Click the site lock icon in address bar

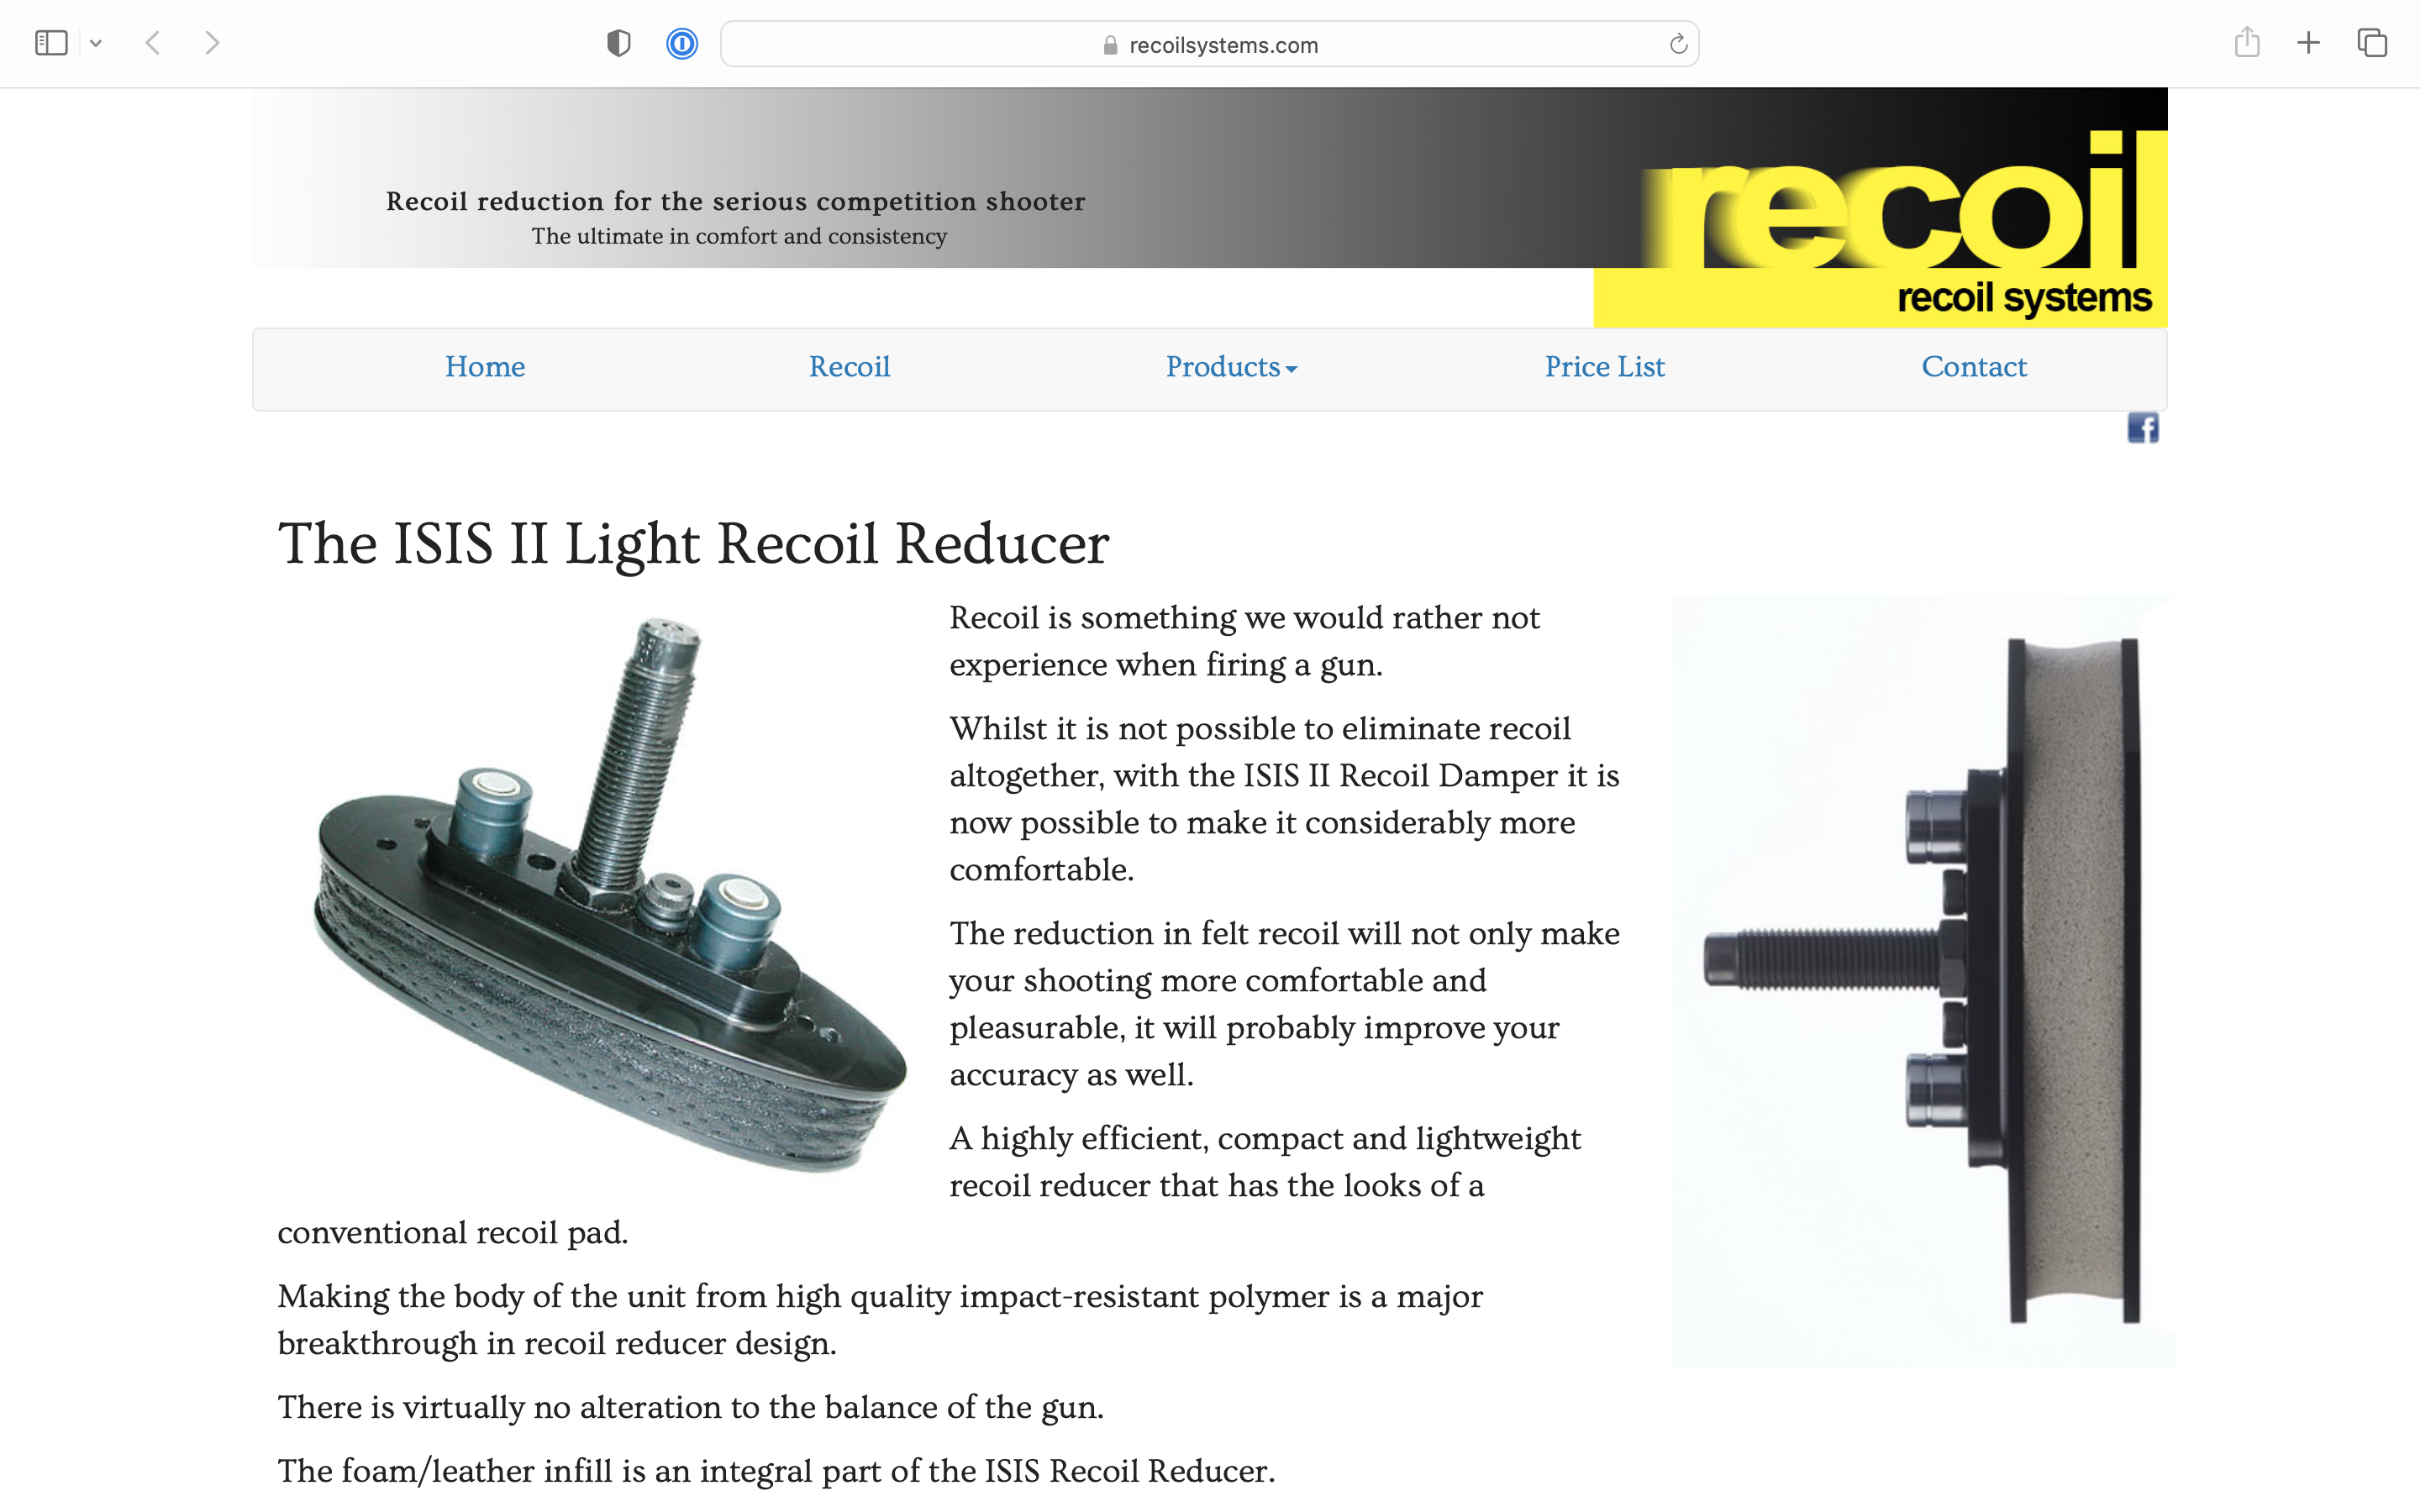tap(1110, 45)
